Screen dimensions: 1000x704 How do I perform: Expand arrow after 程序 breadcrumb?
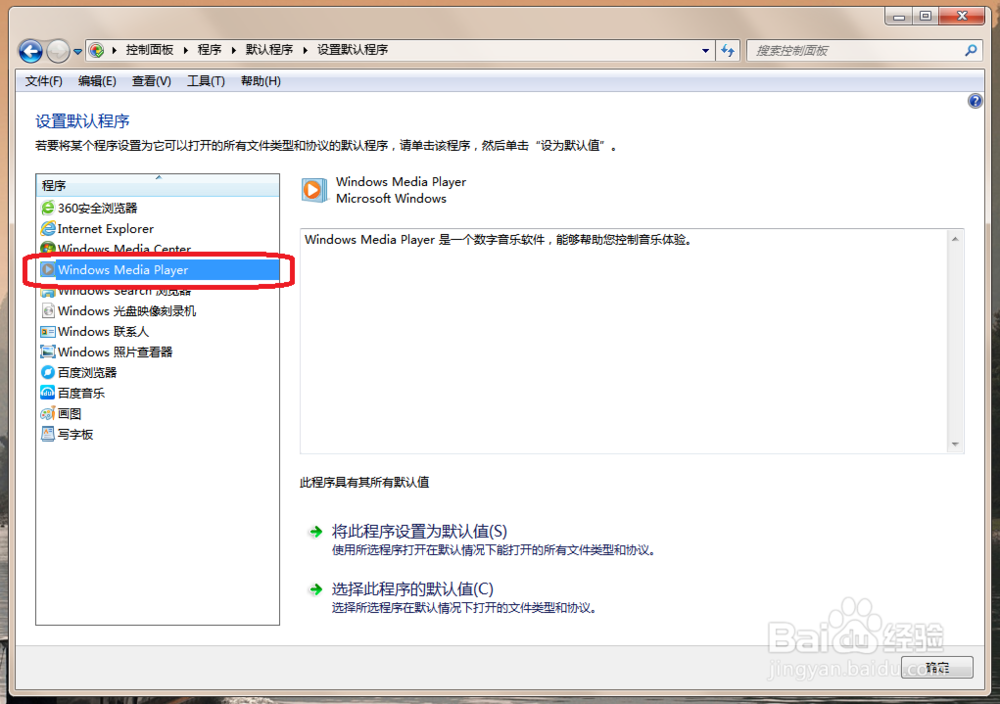click(x=233, y=50)
